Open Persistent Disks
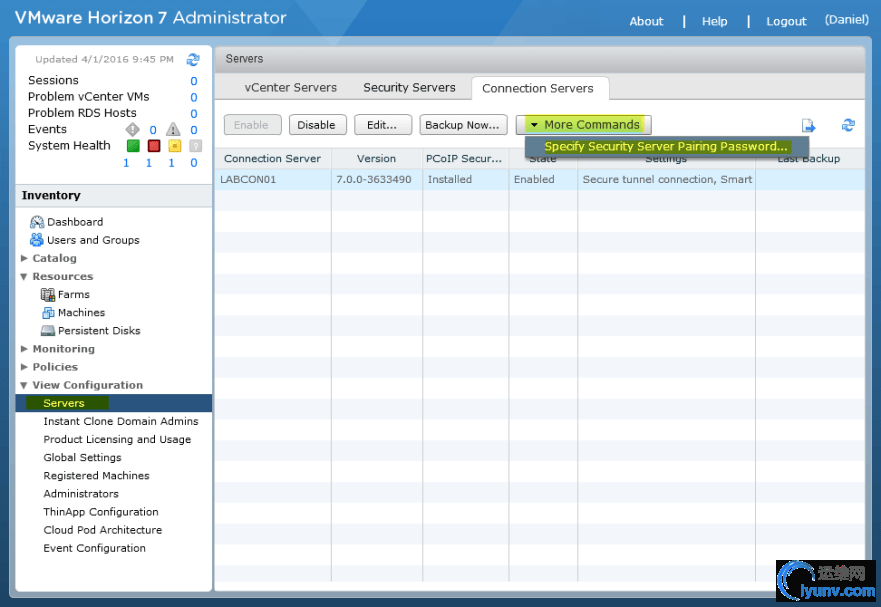This screenshot has height=607, width=881. (x=99, y=330)
